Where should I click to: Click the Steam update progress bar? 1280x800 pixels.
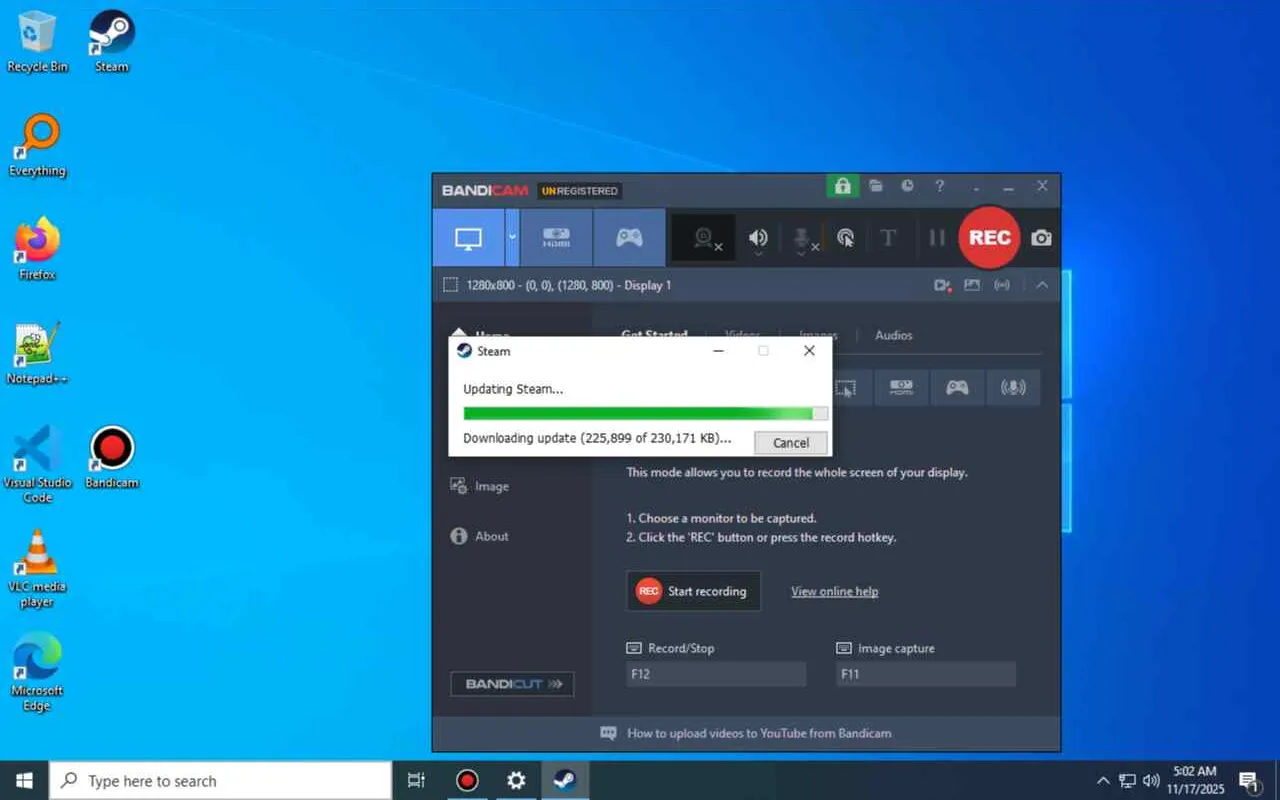pyautogui.click(x=646, y=413)
